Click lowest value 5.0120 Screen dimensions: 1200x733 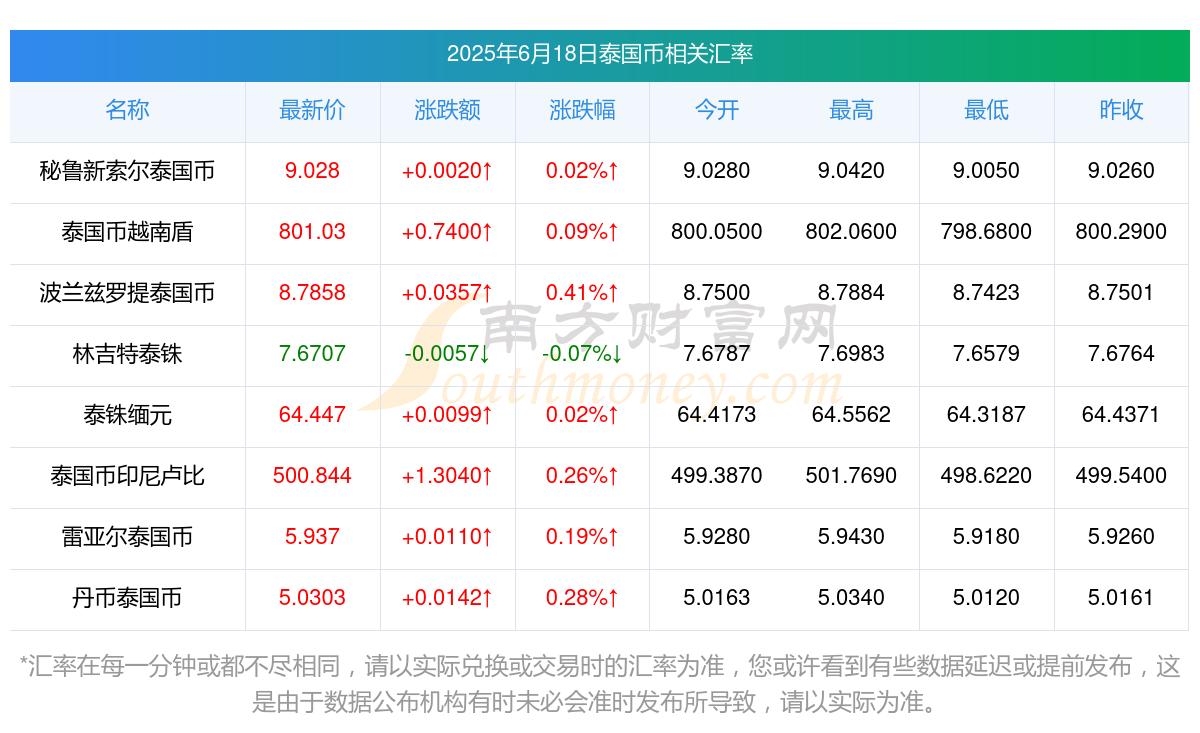(986, 598)
